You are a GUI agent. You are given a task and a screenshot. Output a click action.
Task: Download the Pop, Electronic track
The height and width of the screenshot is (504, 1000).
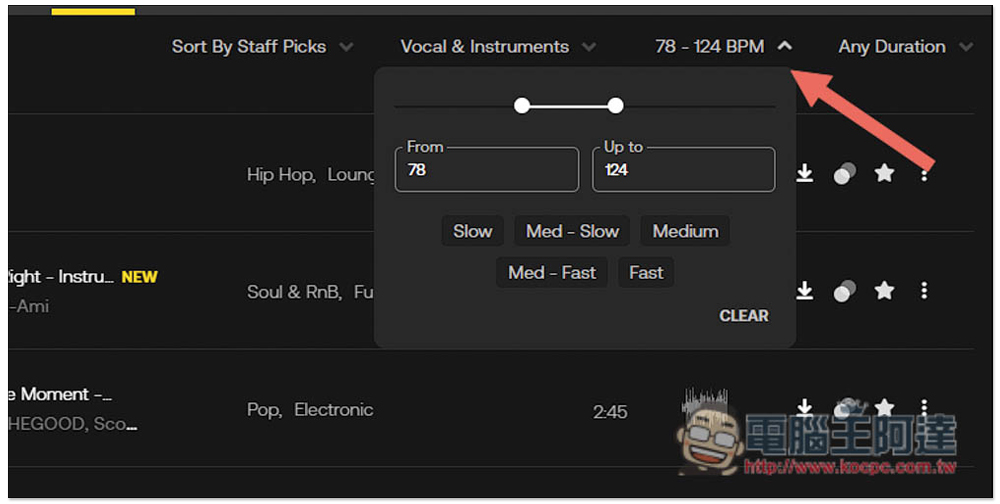pyautogui.click(x=804, y=407)
